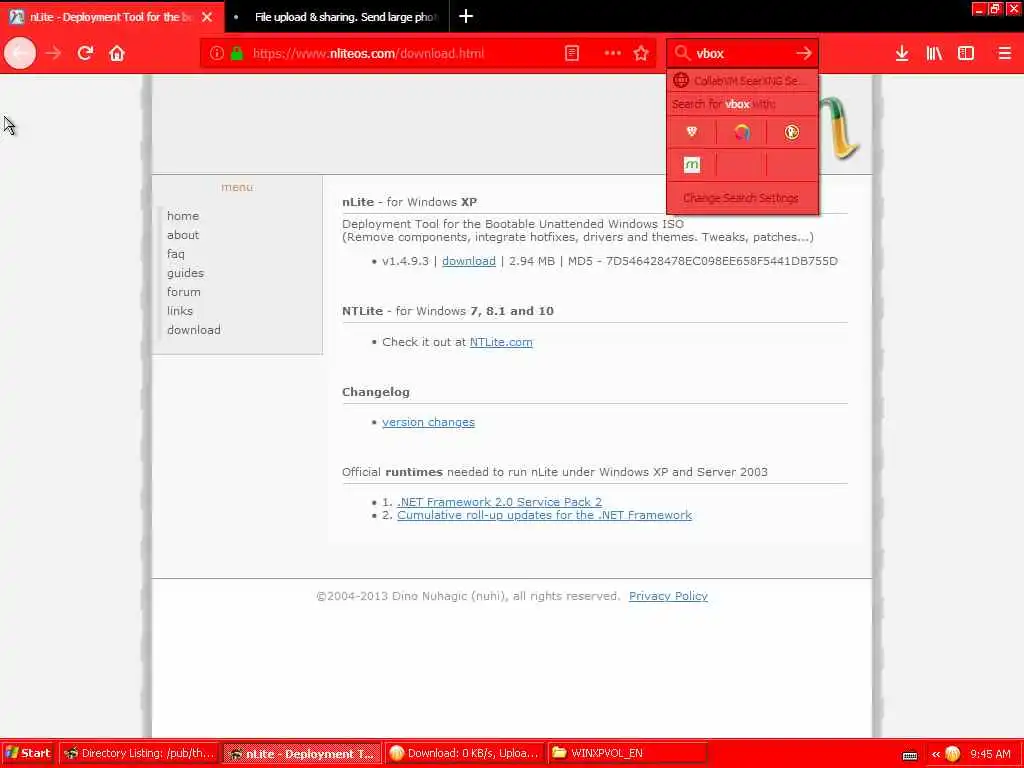
Task: Open the downloads panel
Action: pos(902,53)
